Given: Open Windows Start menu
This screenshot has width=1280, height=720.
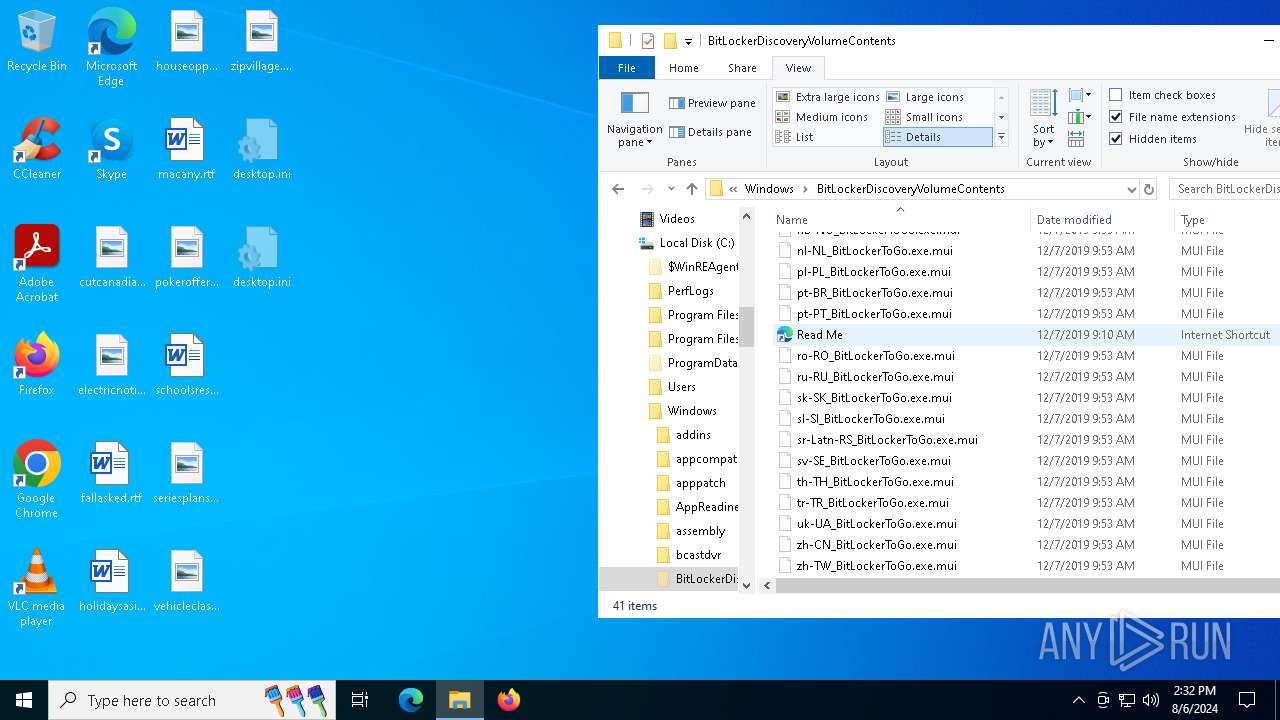Looking at the screenshot, I should pyautogui.click(x=24, y=700).
